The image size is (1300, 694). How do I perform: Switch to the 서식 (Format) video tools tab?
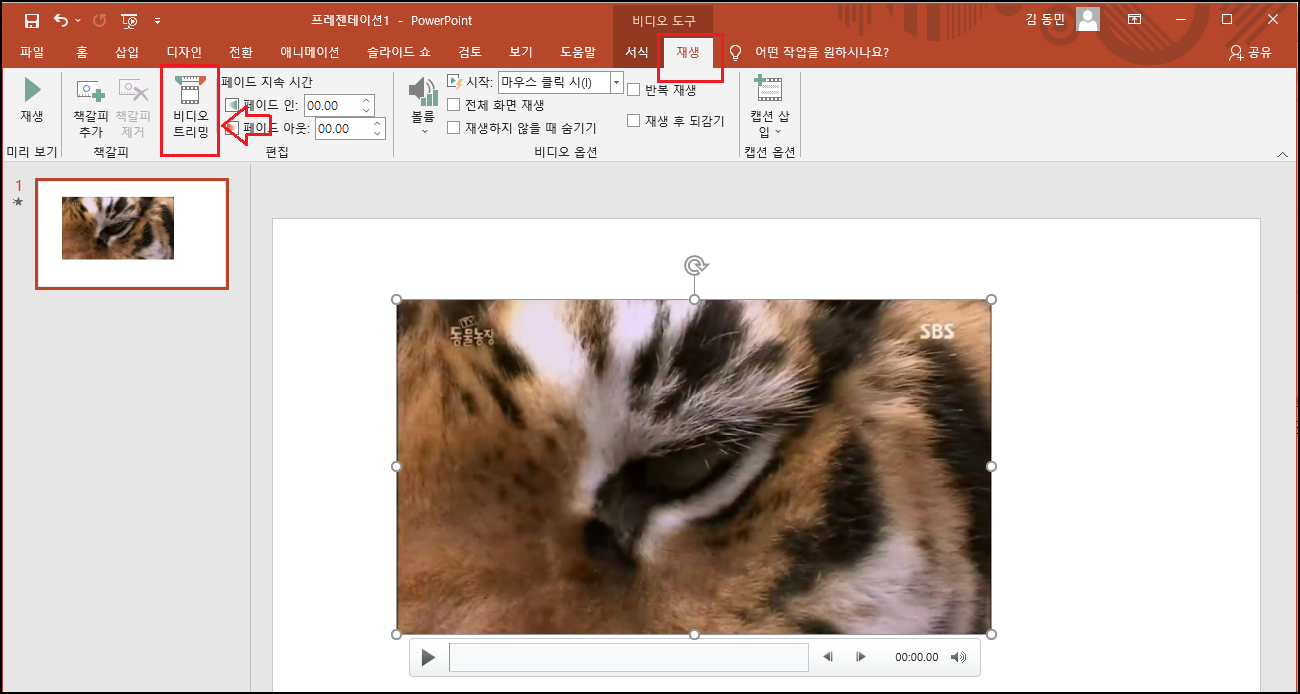tap(637, 52)
